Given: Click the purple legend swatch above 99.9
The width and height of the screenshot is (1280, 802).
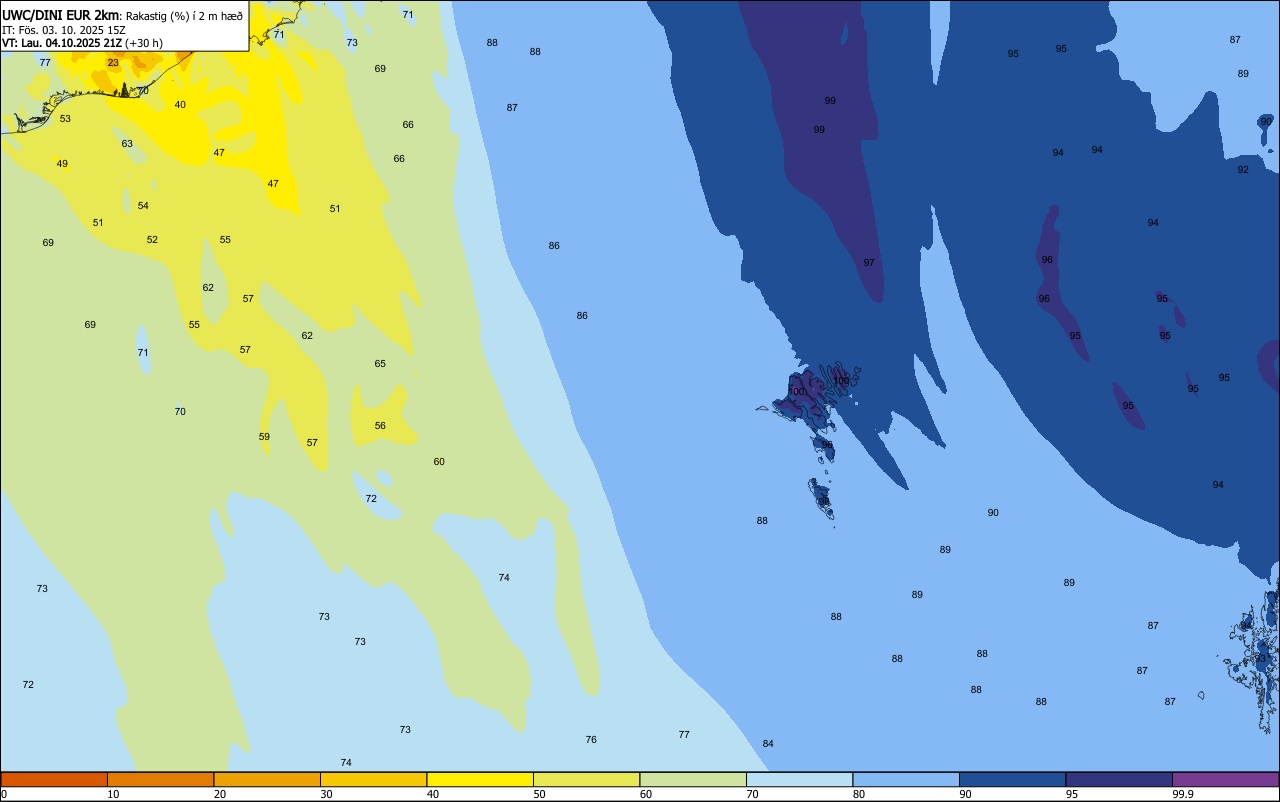Looking at the screenshot, I should click(1225, 779).
